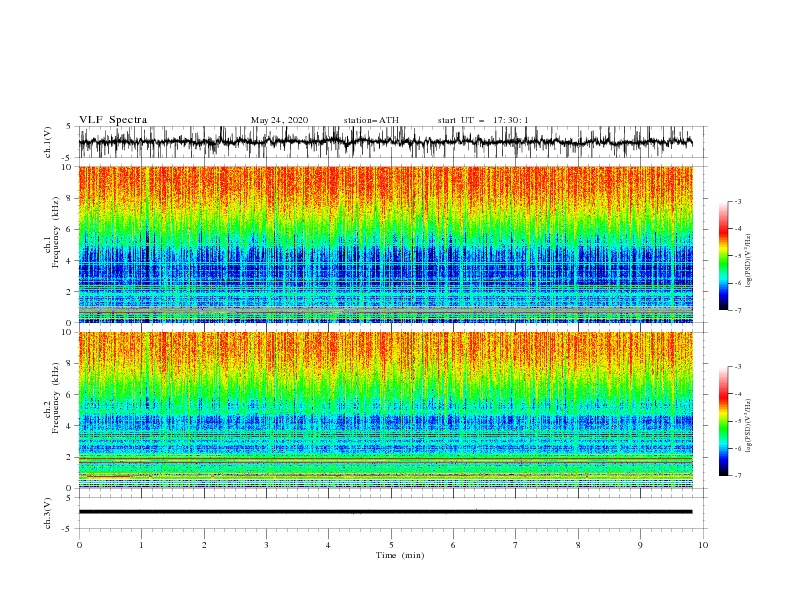792x612 pixels.
Task: Click time axis tick label "6"
Action: click(453, 545)
